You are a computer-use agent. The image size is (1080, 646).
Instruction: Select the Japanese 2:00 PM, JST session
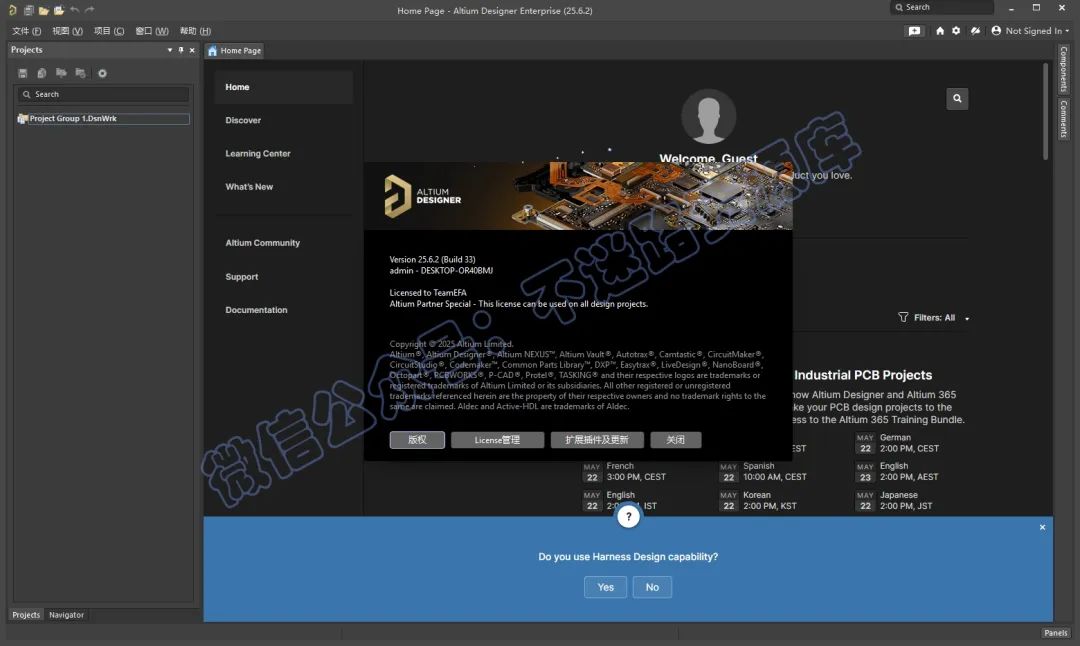tap(894, 501)
